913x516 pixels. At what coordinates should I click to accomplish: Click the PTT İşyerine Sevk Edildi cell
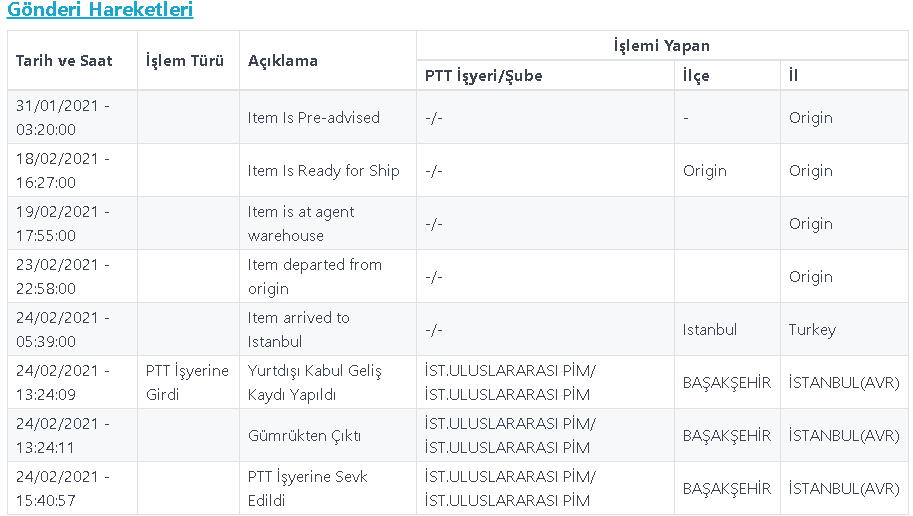(x=308, y=488)
